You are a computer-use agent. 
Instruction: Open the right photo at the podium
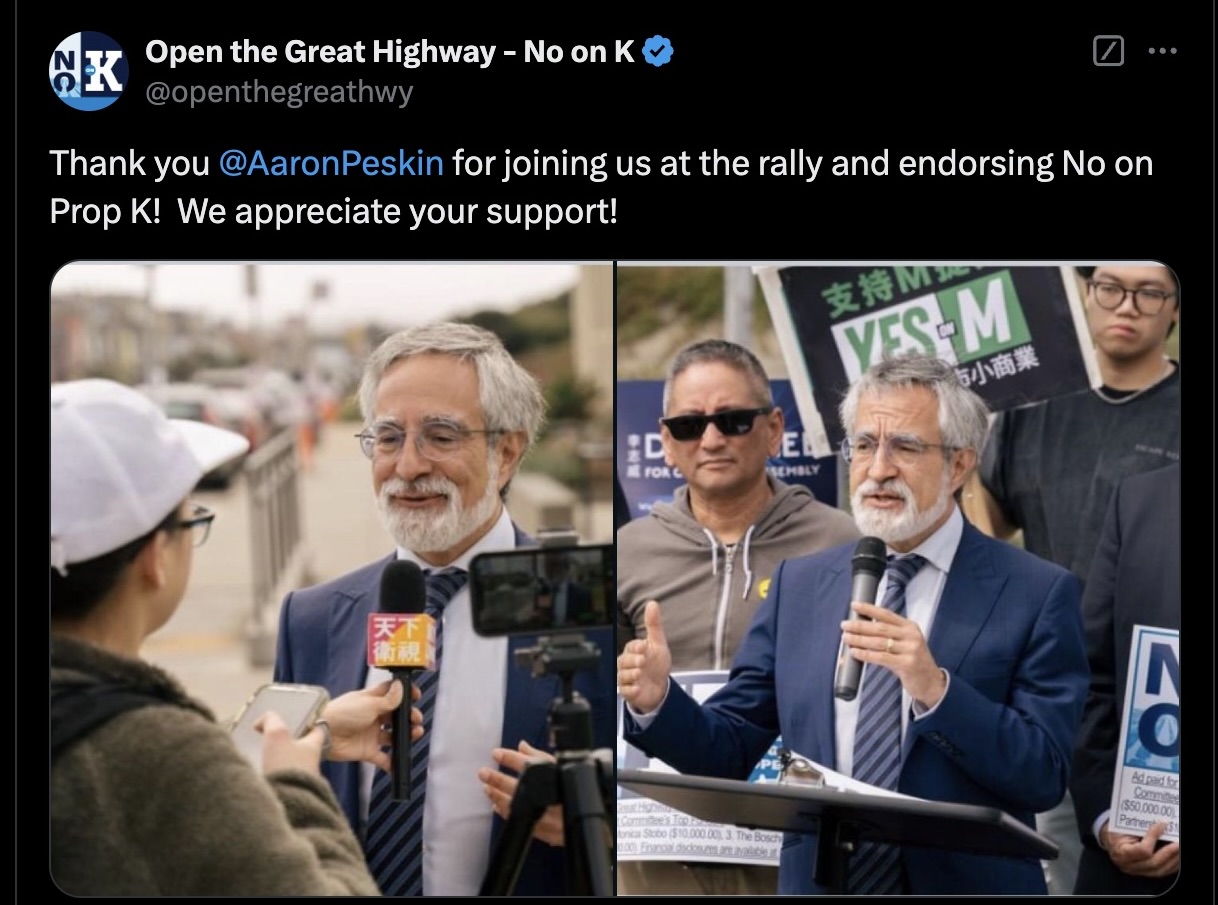898,579
